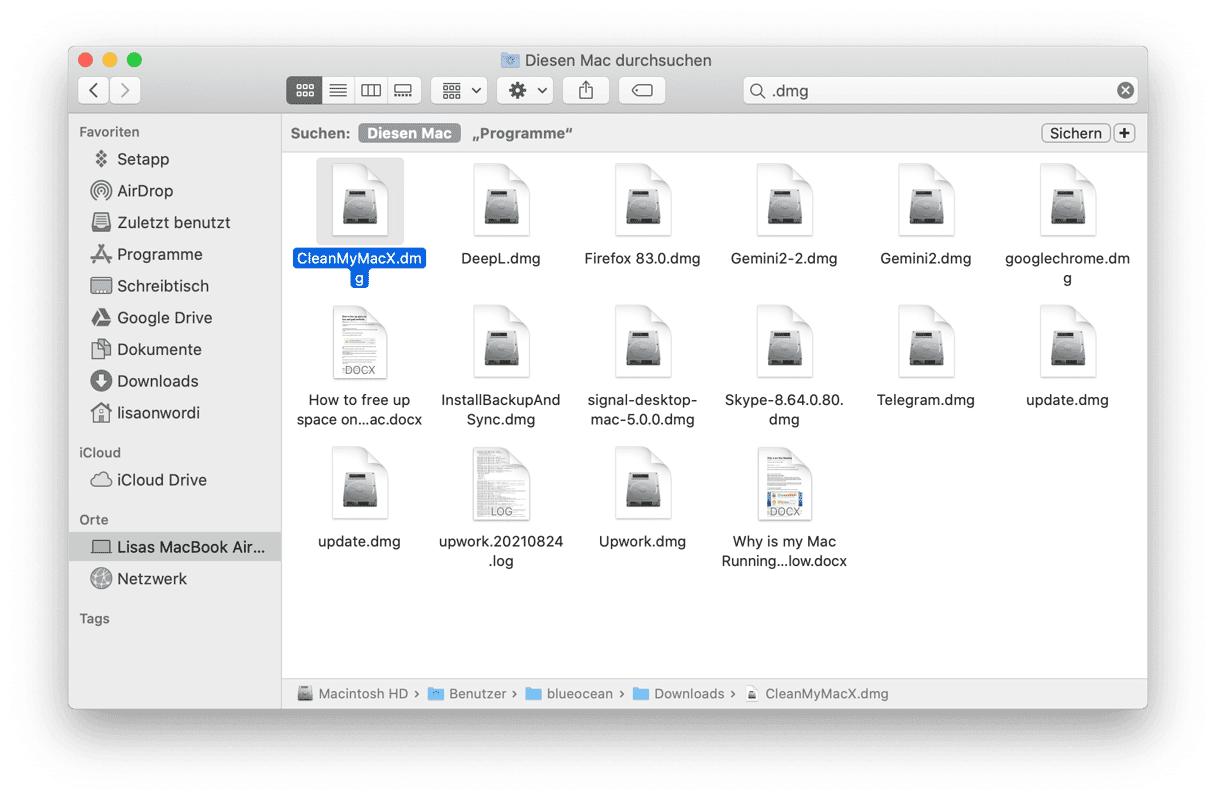Click the 'Firefox 83.0.dmg' file name
Image resolution: width=1216 pixels, height=799 pixels.
tap(643, 258)
